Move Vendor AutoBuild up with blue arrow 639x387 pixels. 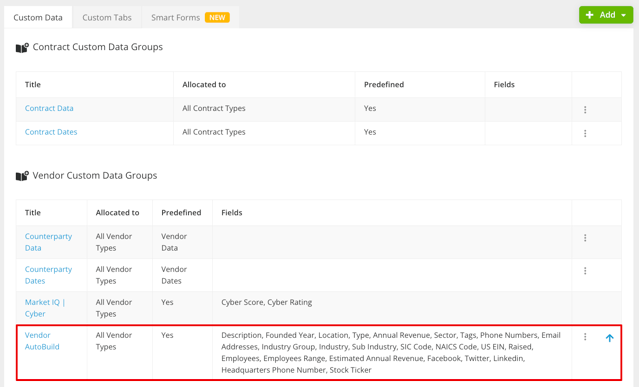609,338
